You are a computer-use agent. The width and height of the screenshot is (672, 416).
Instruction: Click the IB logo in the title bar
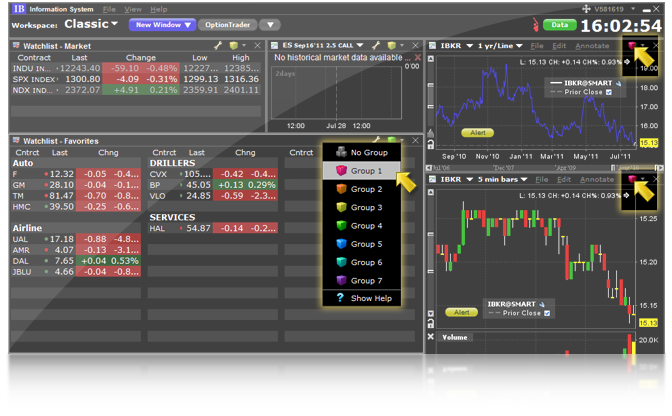point(19,9)
